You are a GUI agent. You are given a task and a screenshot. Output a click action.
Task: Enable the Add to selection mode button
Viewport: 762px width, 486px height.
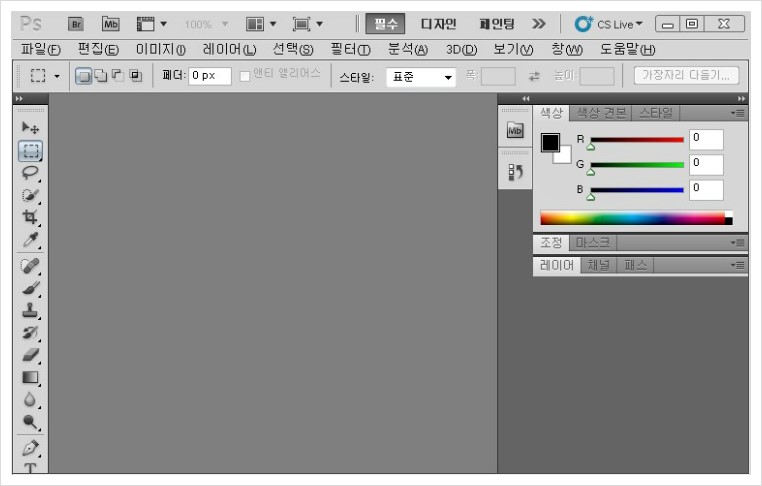(101, 76)
